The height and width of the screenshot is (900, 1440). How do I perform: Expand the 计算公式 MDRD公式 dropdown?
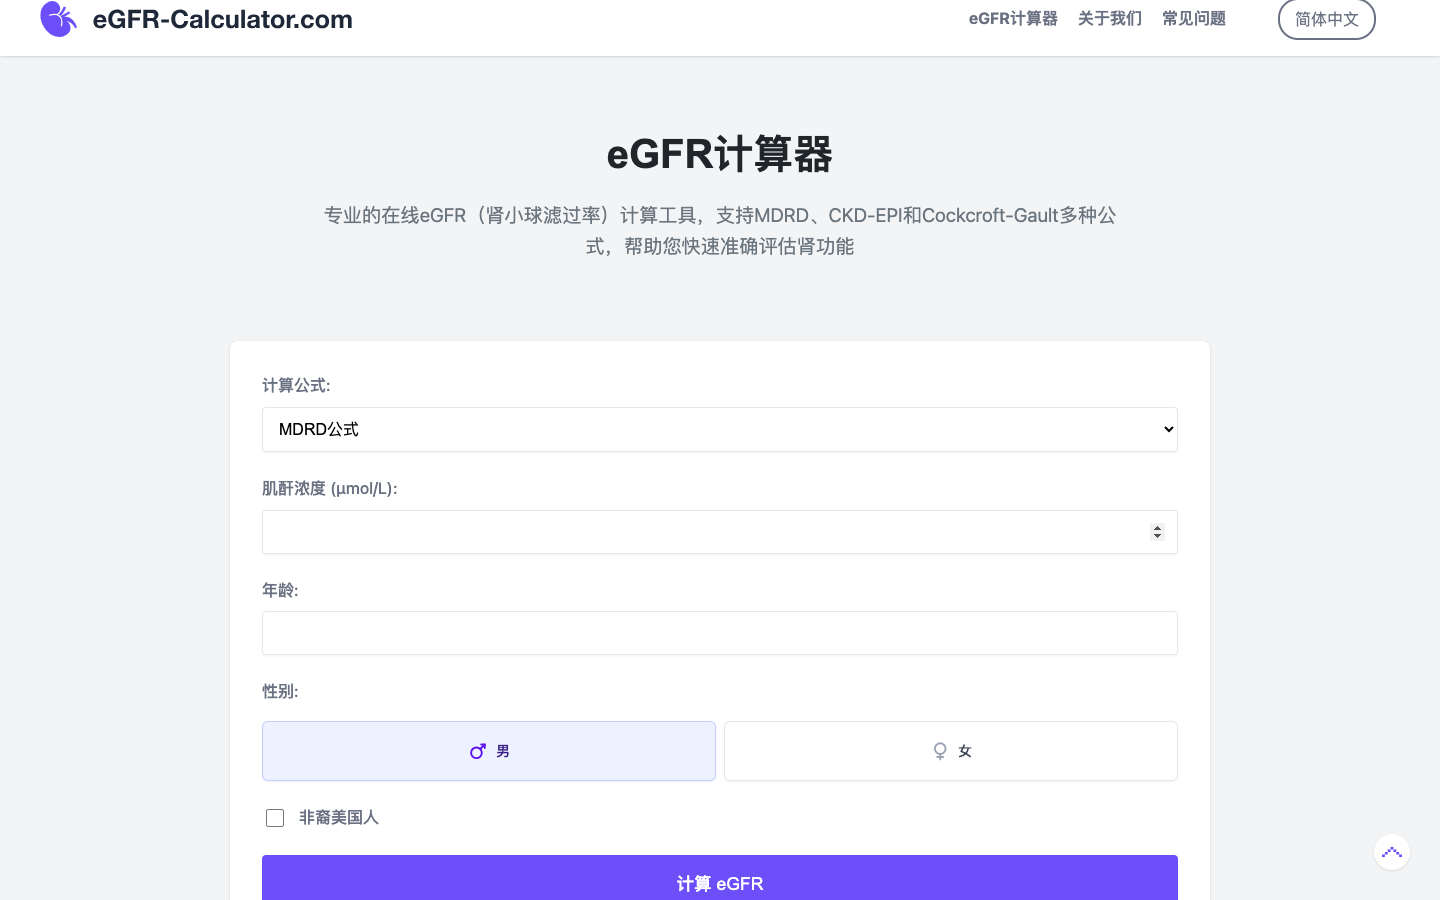pos(720,429)
